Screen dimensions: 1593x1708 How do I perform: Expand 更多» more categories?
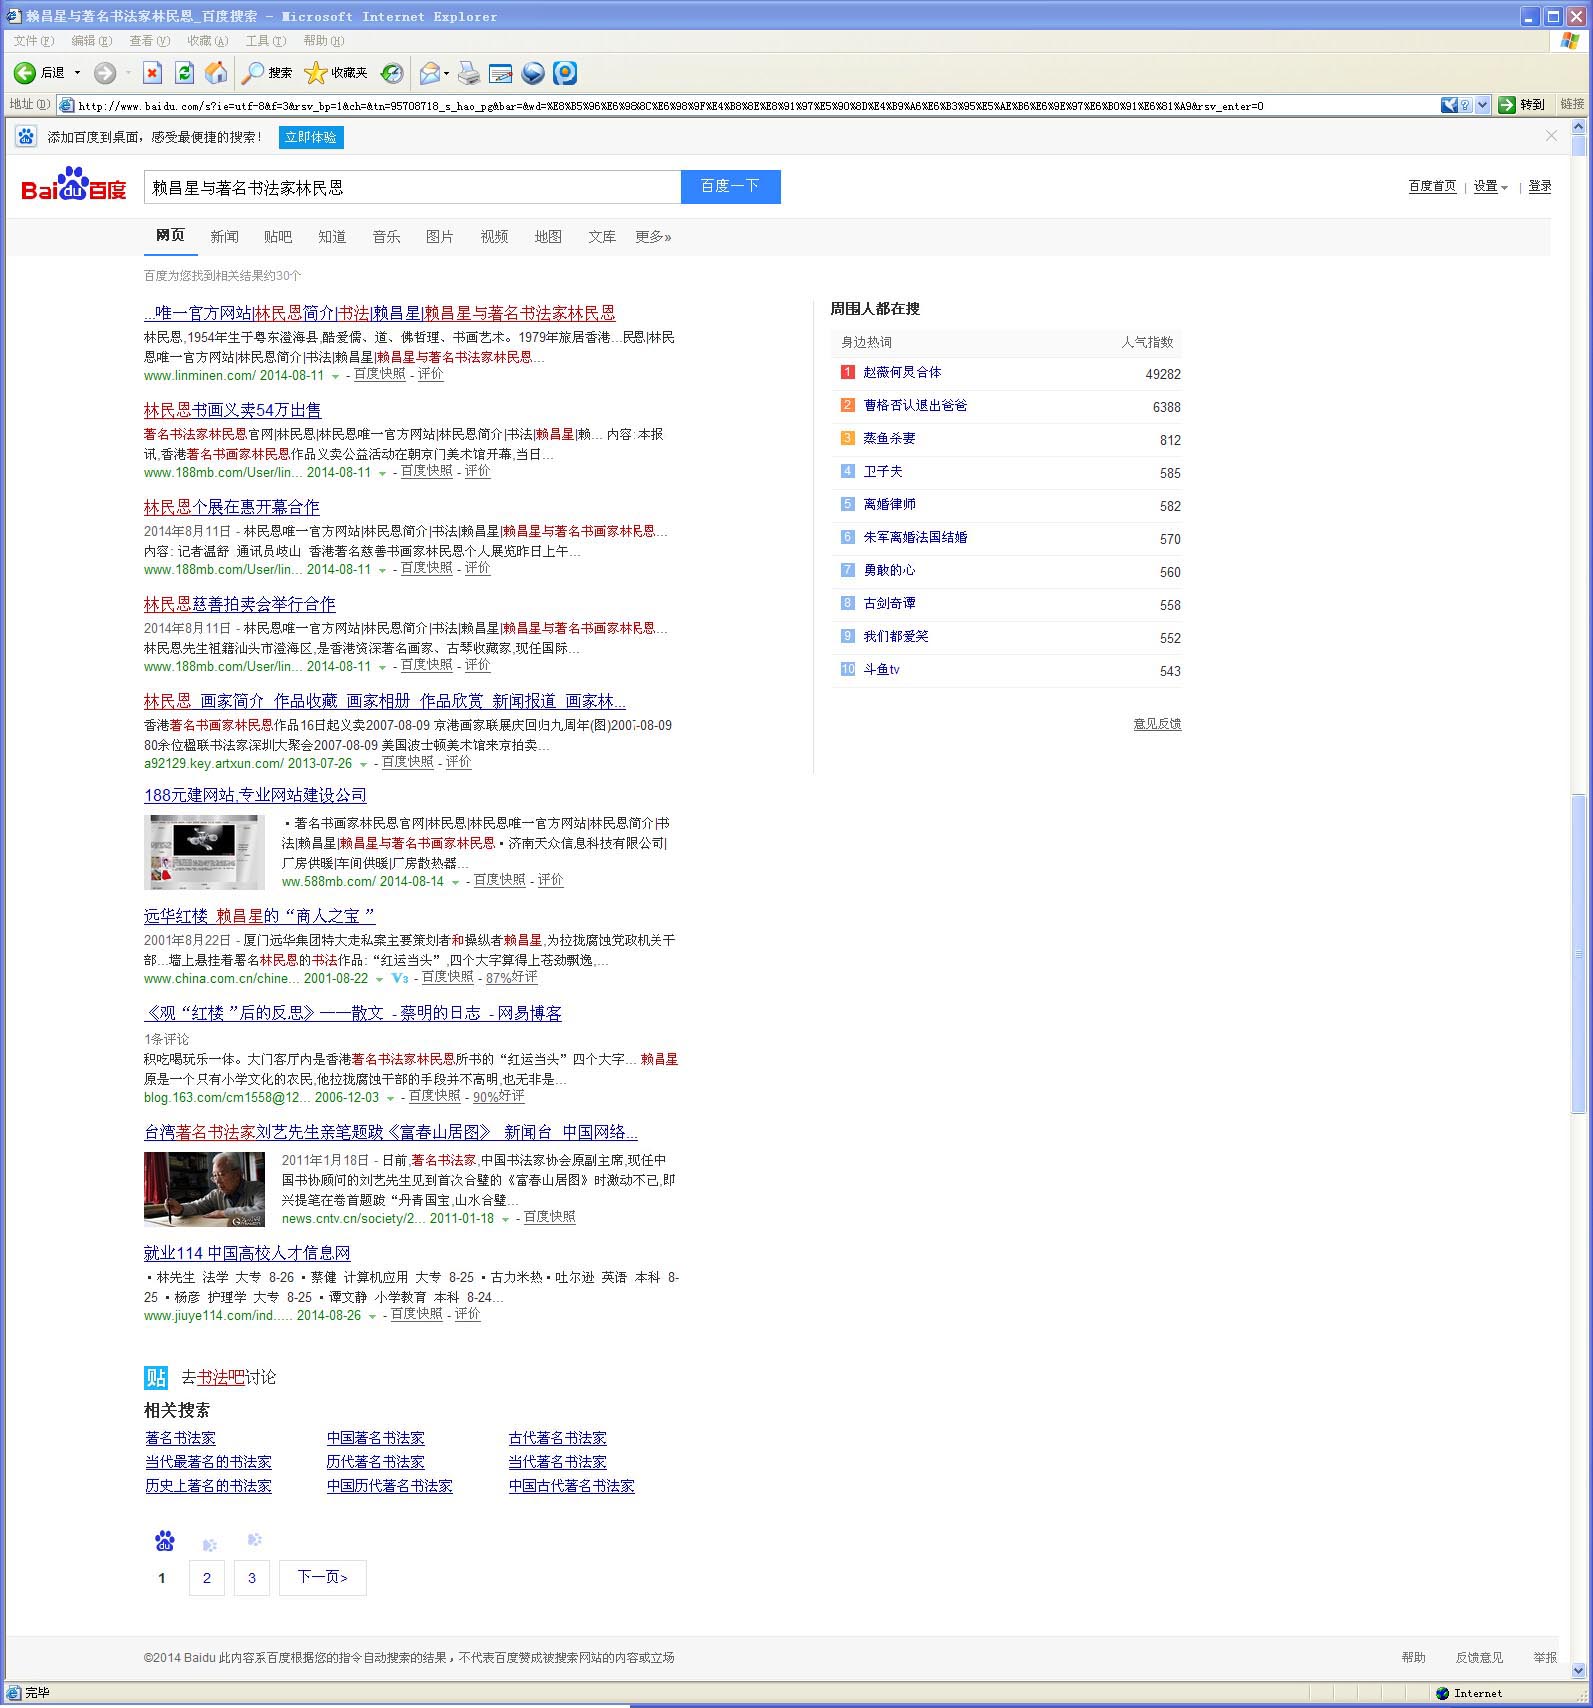point(653,237)
